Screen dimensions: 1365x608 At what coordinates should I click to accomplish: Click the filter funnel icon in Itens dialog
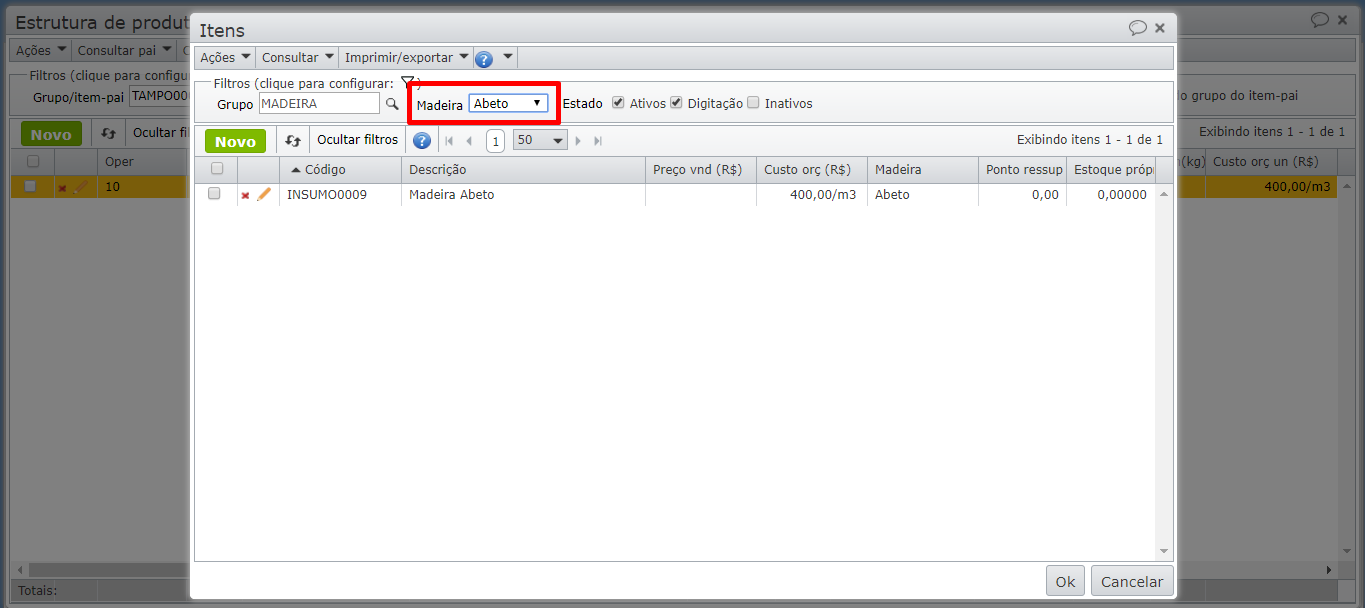click(x=407, y=82)
